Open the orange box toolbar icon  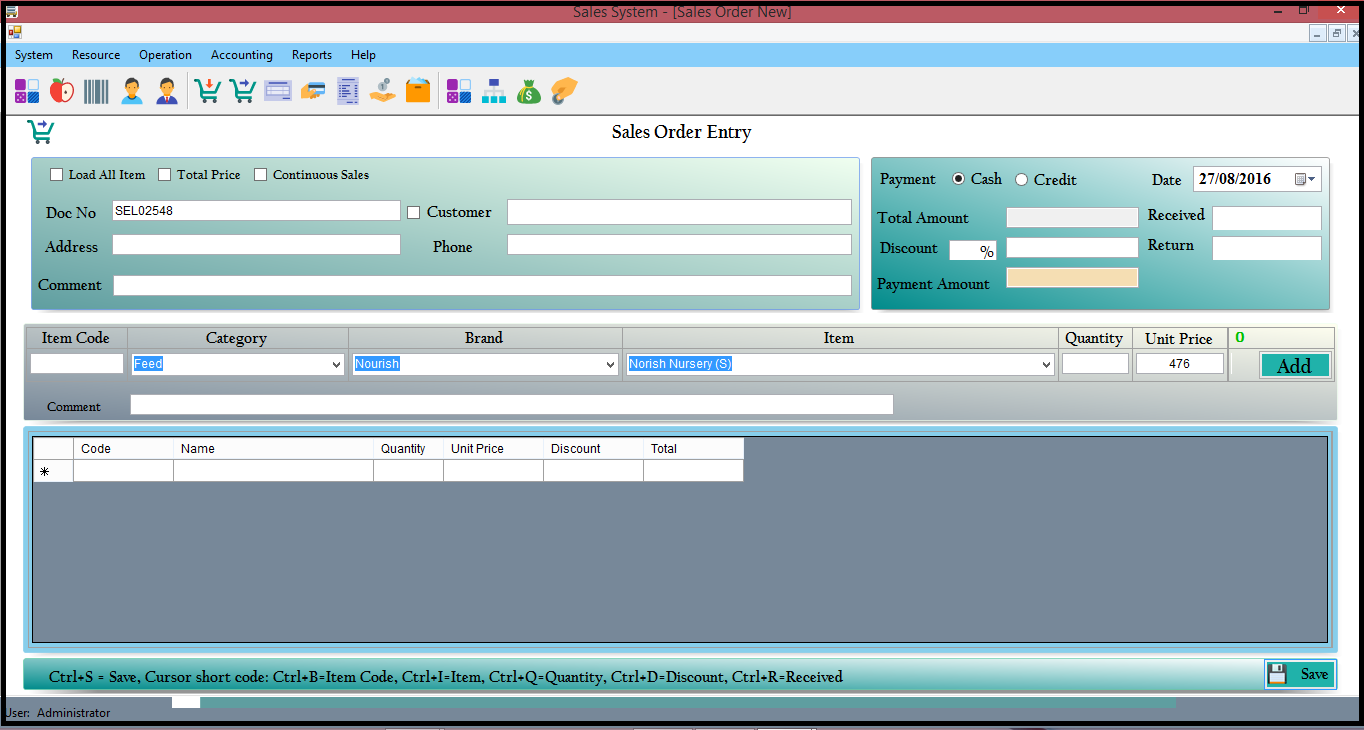[418, 92]
